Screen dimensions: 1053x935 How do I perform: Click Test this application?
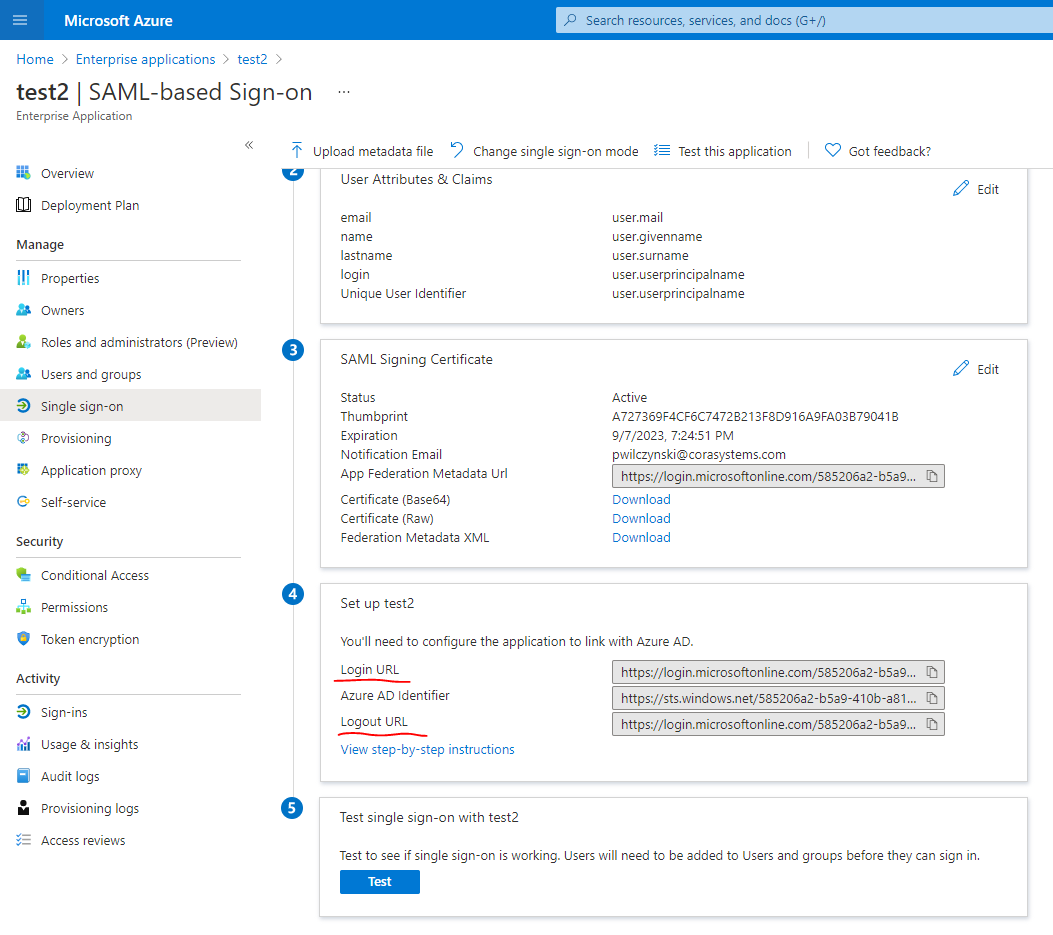click(723, 151)
